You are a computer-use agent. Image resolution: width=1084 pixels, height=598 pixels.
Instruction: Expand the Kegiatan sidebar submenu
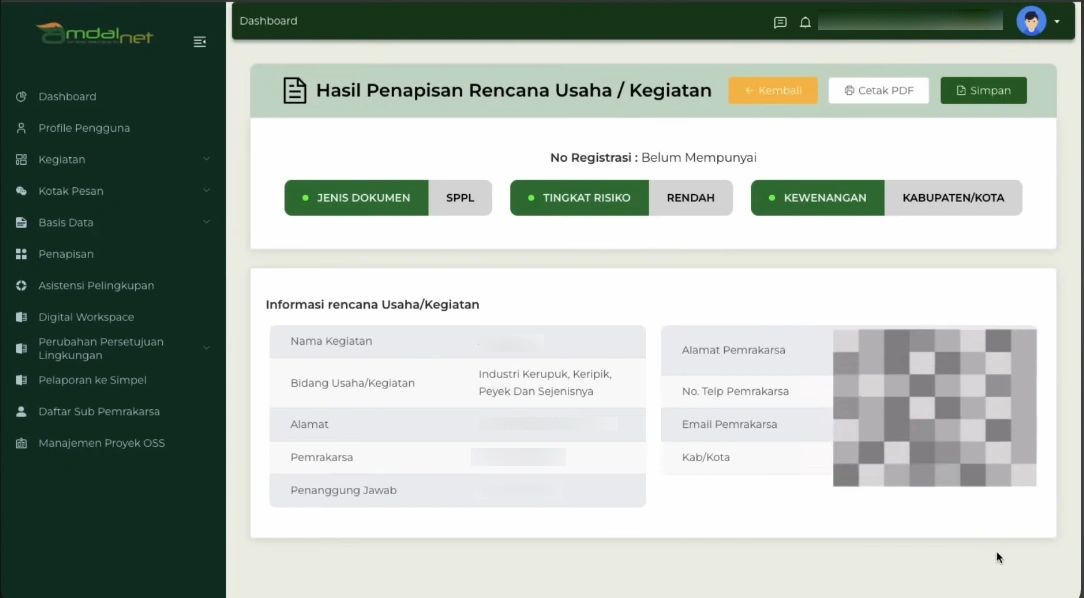coord(207,159)
